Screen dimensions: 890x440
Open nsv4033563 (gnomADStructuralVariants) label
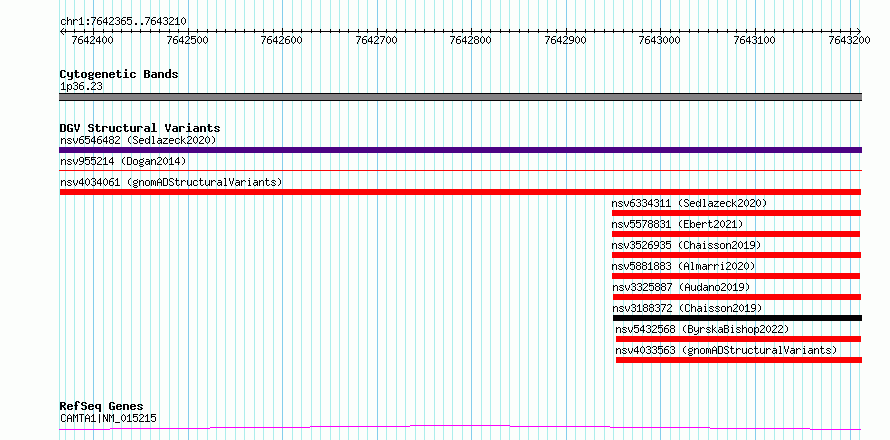point(727,350)
